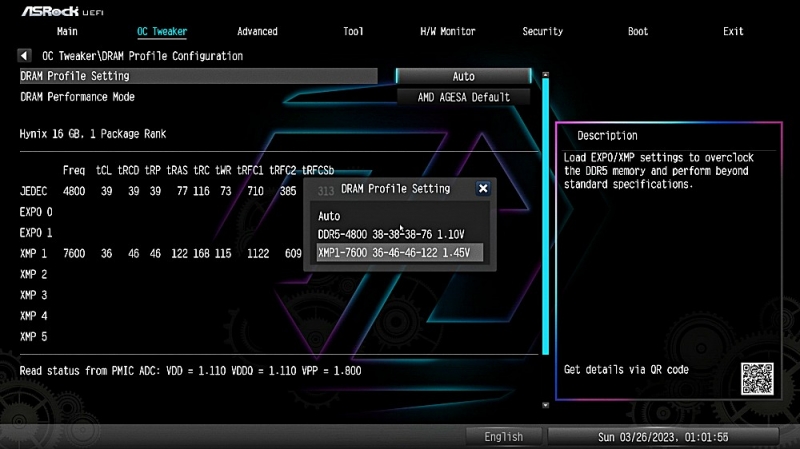Open the Advanced tab
This screenshot has height=449, width=800.
coord(257,32)
